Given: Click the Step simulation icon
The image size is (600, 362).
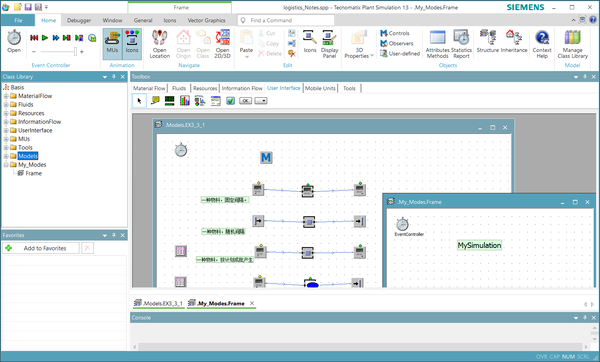Looking at the screenshot, I should point(67,38).
